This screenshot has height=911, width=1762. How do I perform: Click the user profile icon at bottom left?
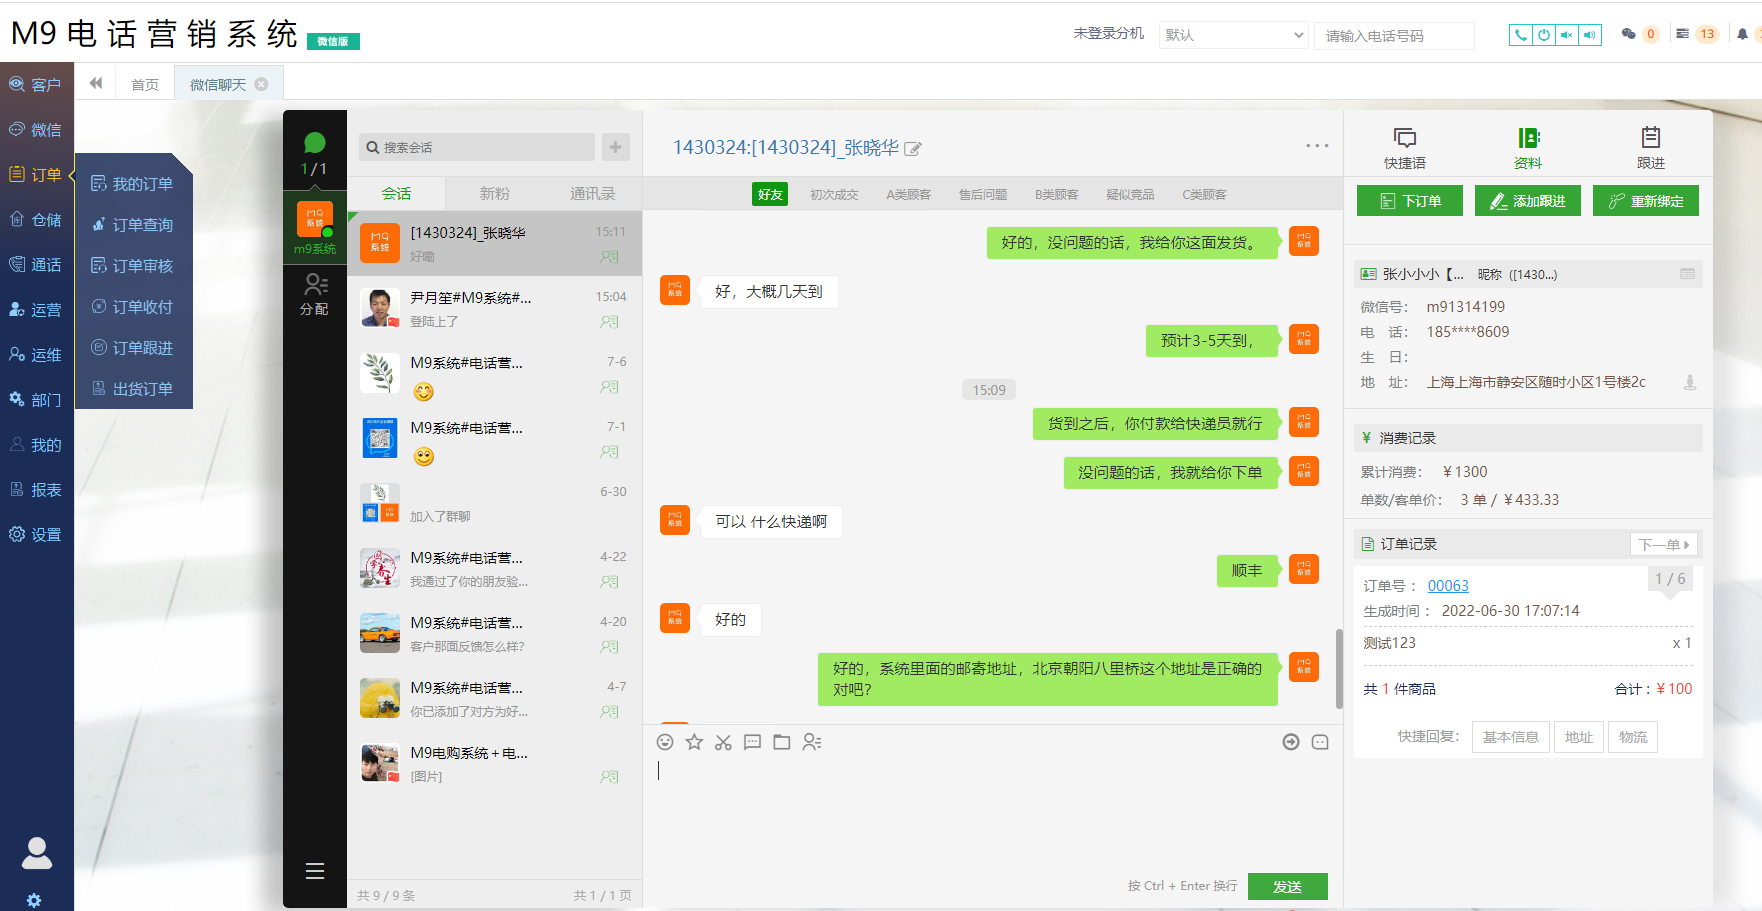point(37,853)
